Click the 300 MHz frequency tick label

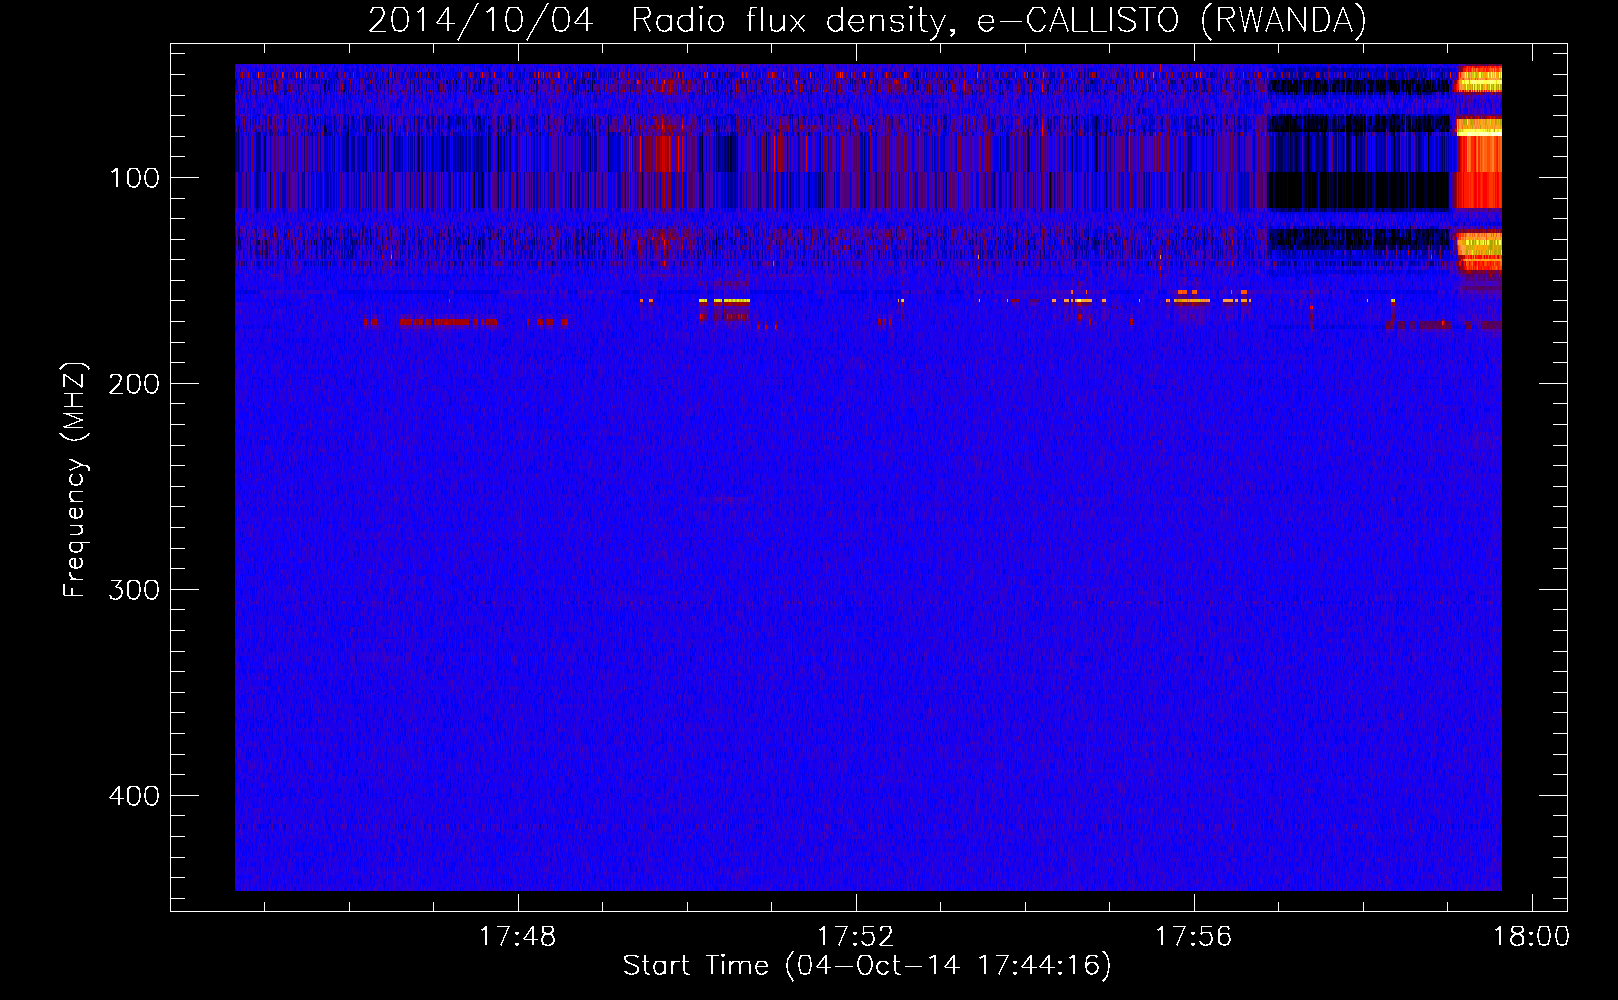[x=134, y=590]
